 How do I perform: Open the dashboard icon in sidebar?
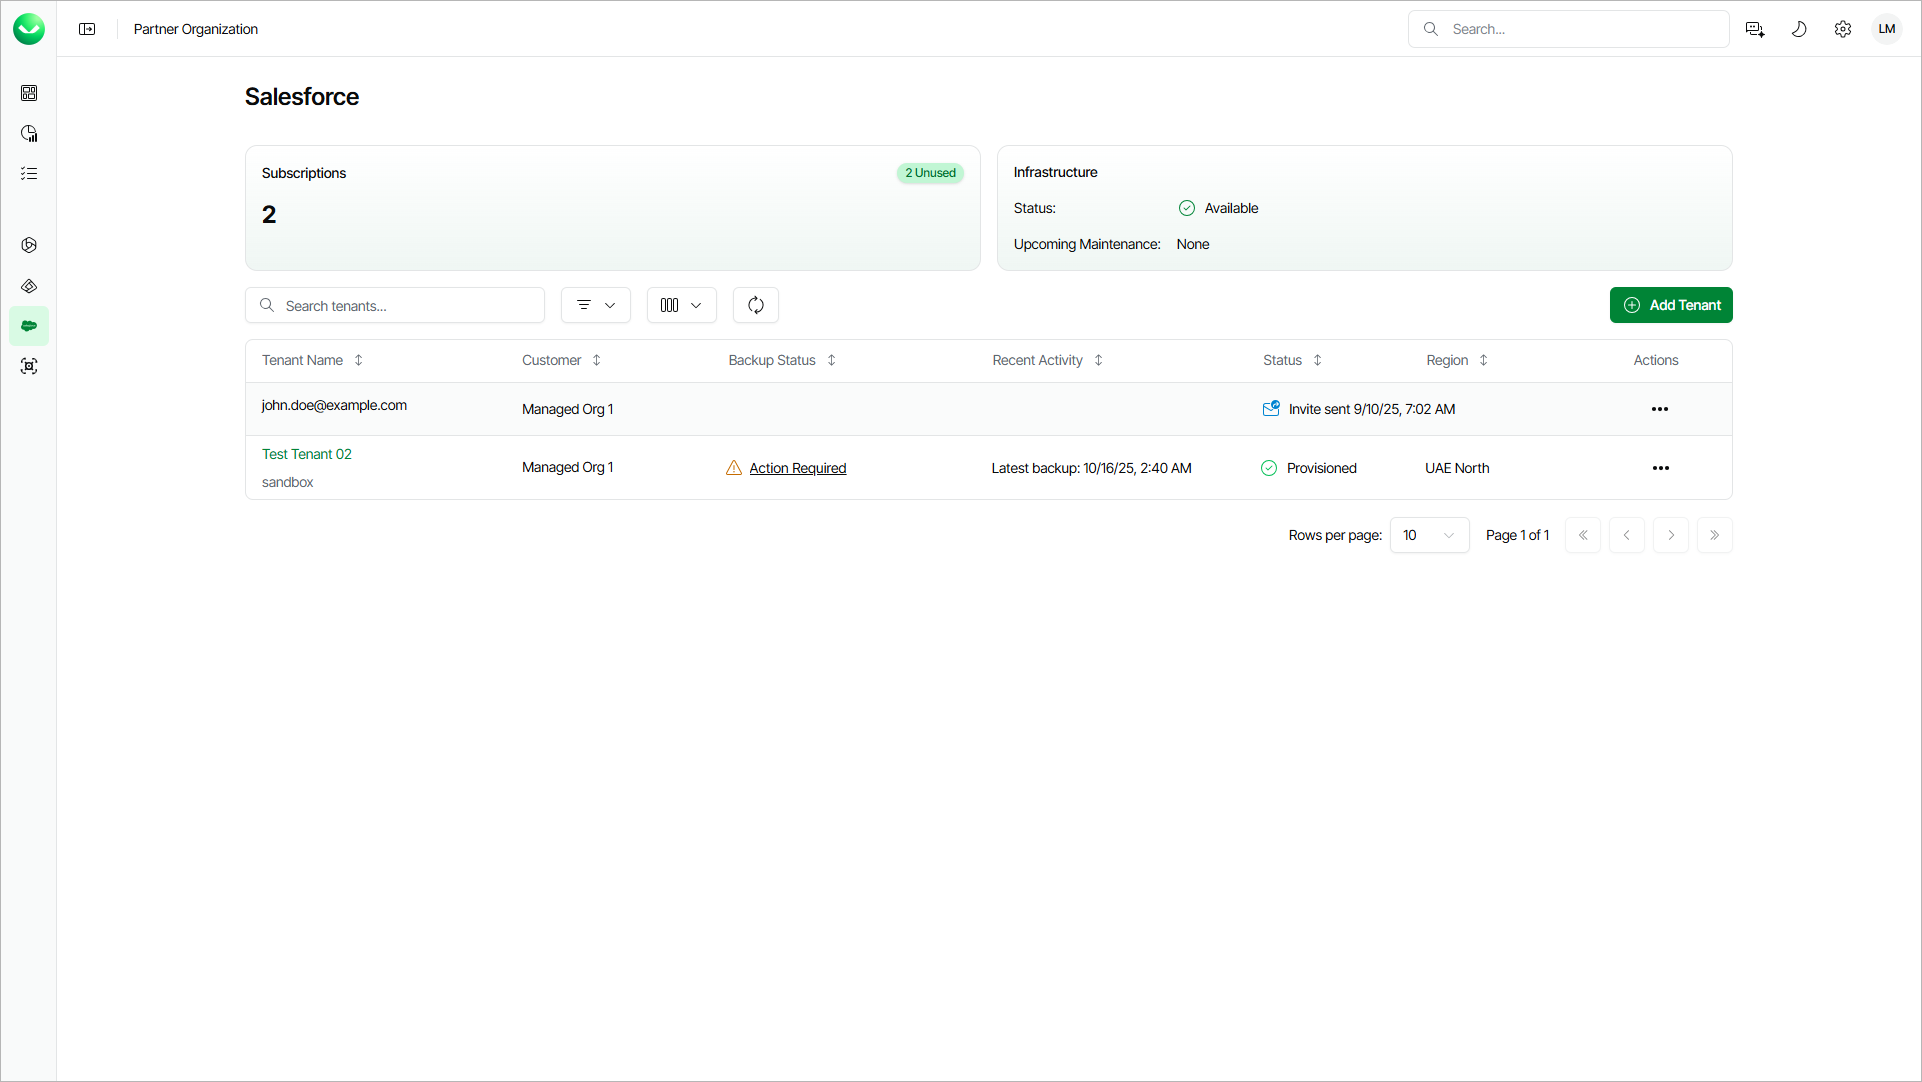29,93
